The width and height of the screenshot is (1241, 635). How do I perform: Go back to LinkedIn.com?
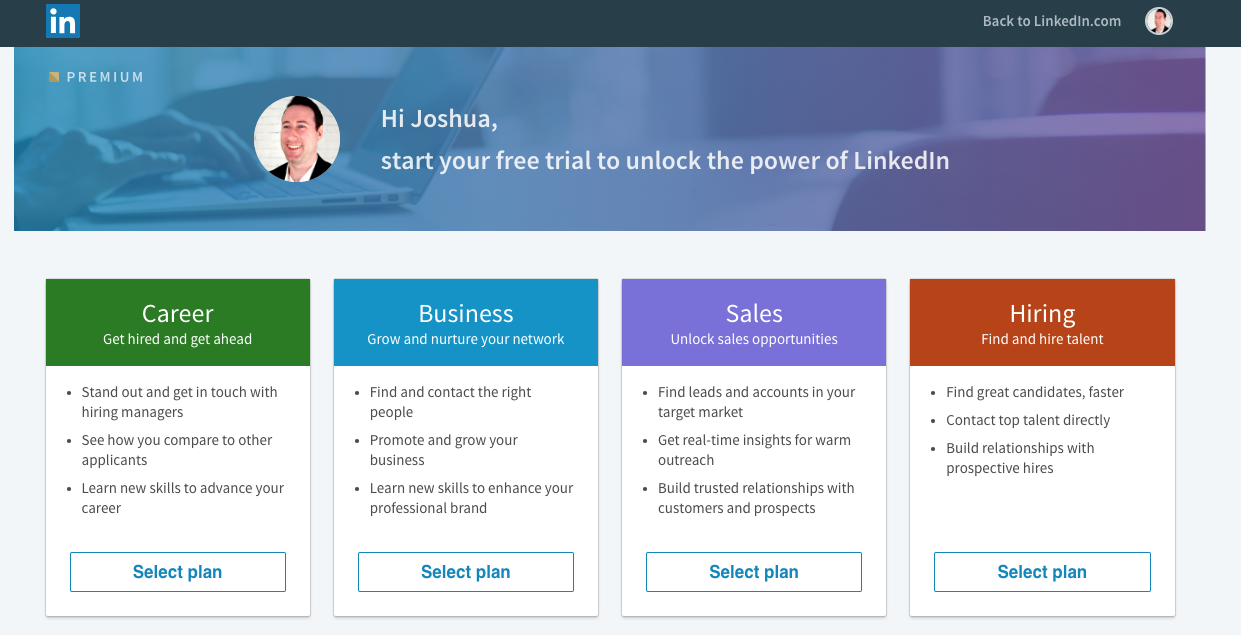click(x=1051, y=21)
